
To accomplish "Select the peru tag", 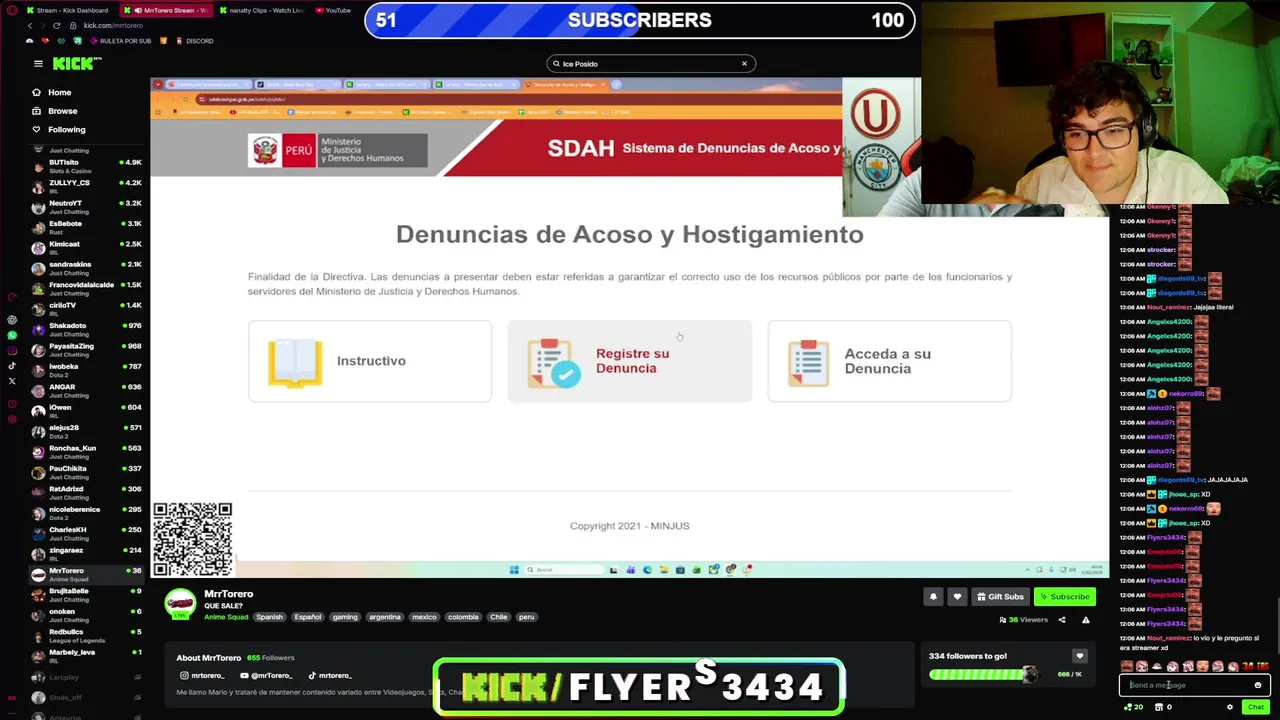I will (527, 617).
